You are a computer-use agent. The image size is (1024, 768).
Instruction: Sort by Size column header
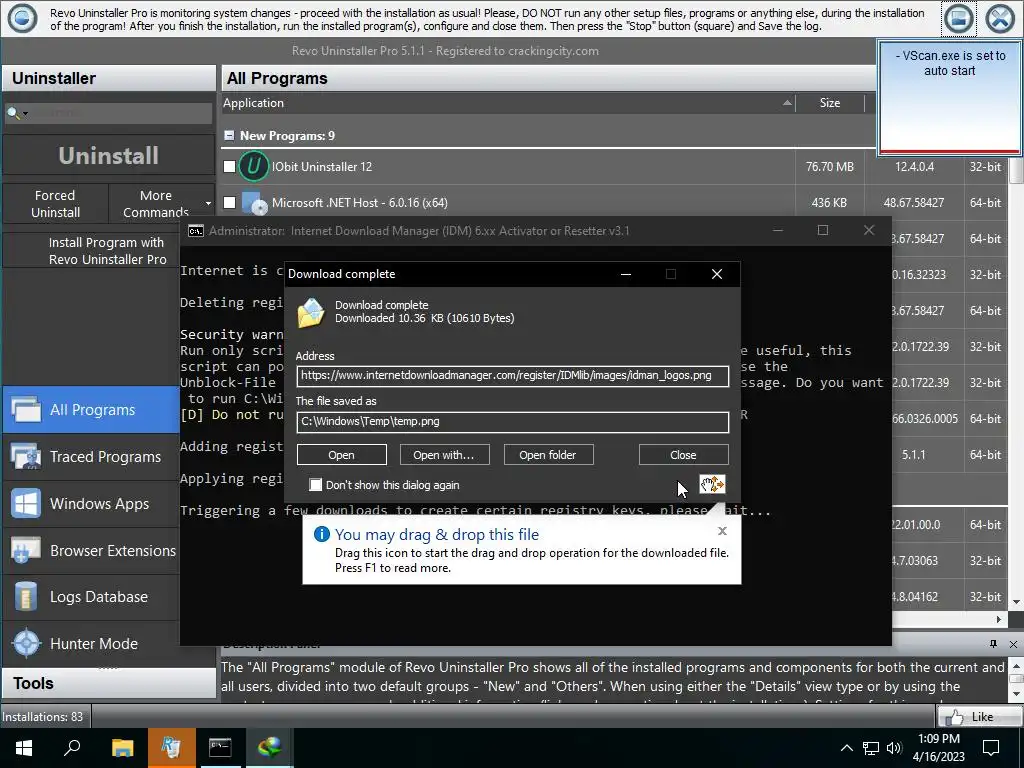coord(830,103)
